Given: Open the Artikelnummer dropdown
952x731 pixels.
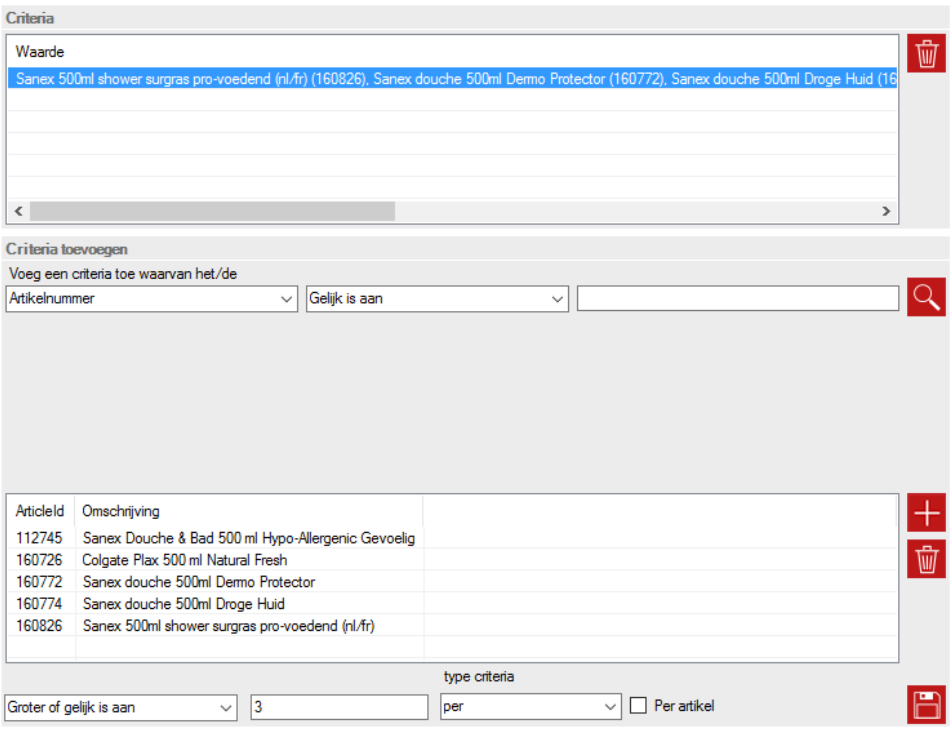Looking at the screenshot, I should tap(152, 299).
